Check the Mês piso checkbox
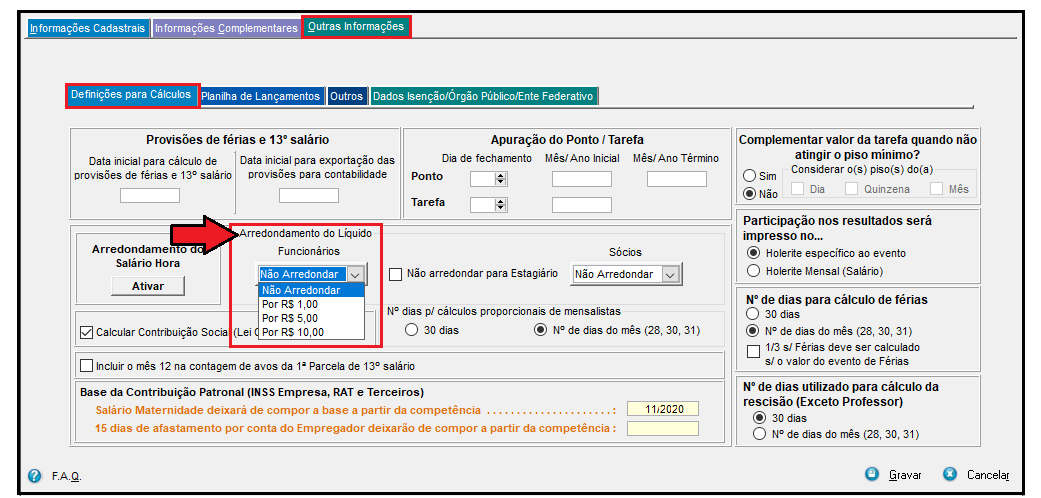 [936, 189]
